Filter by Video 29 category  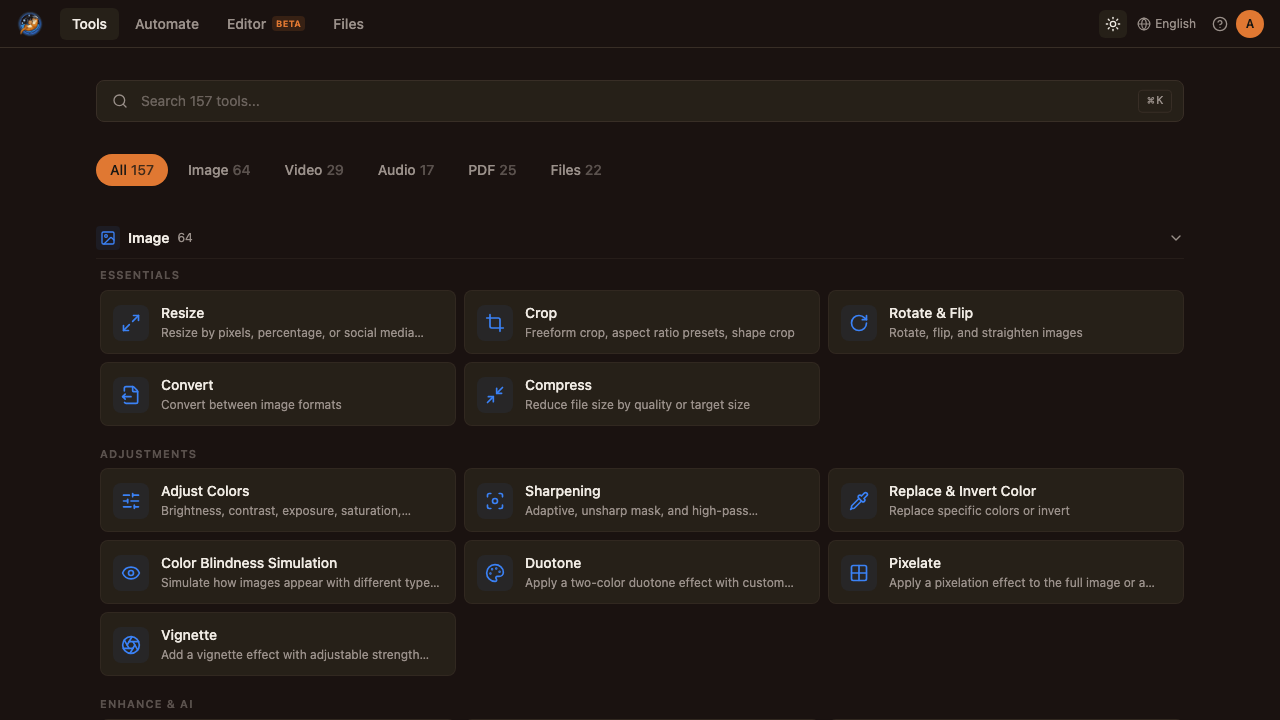[x=314, y=170]
